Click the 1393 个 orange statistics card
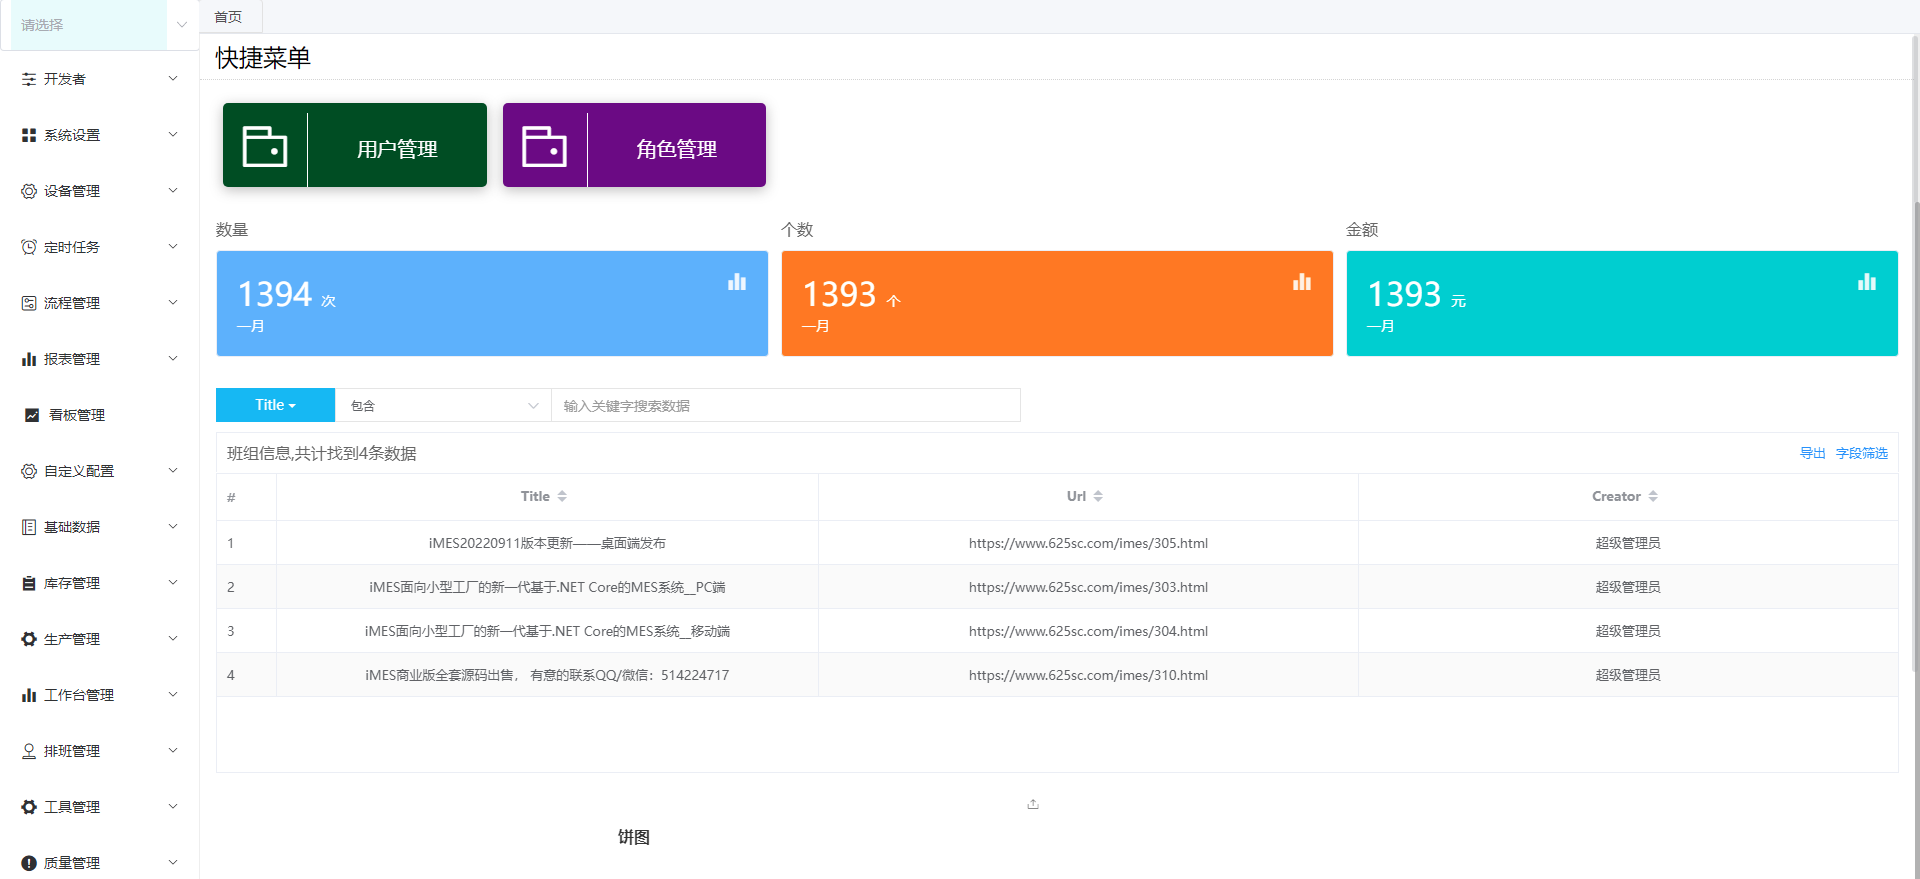This screenshot has height=879, width=1920. point(1057,303)
